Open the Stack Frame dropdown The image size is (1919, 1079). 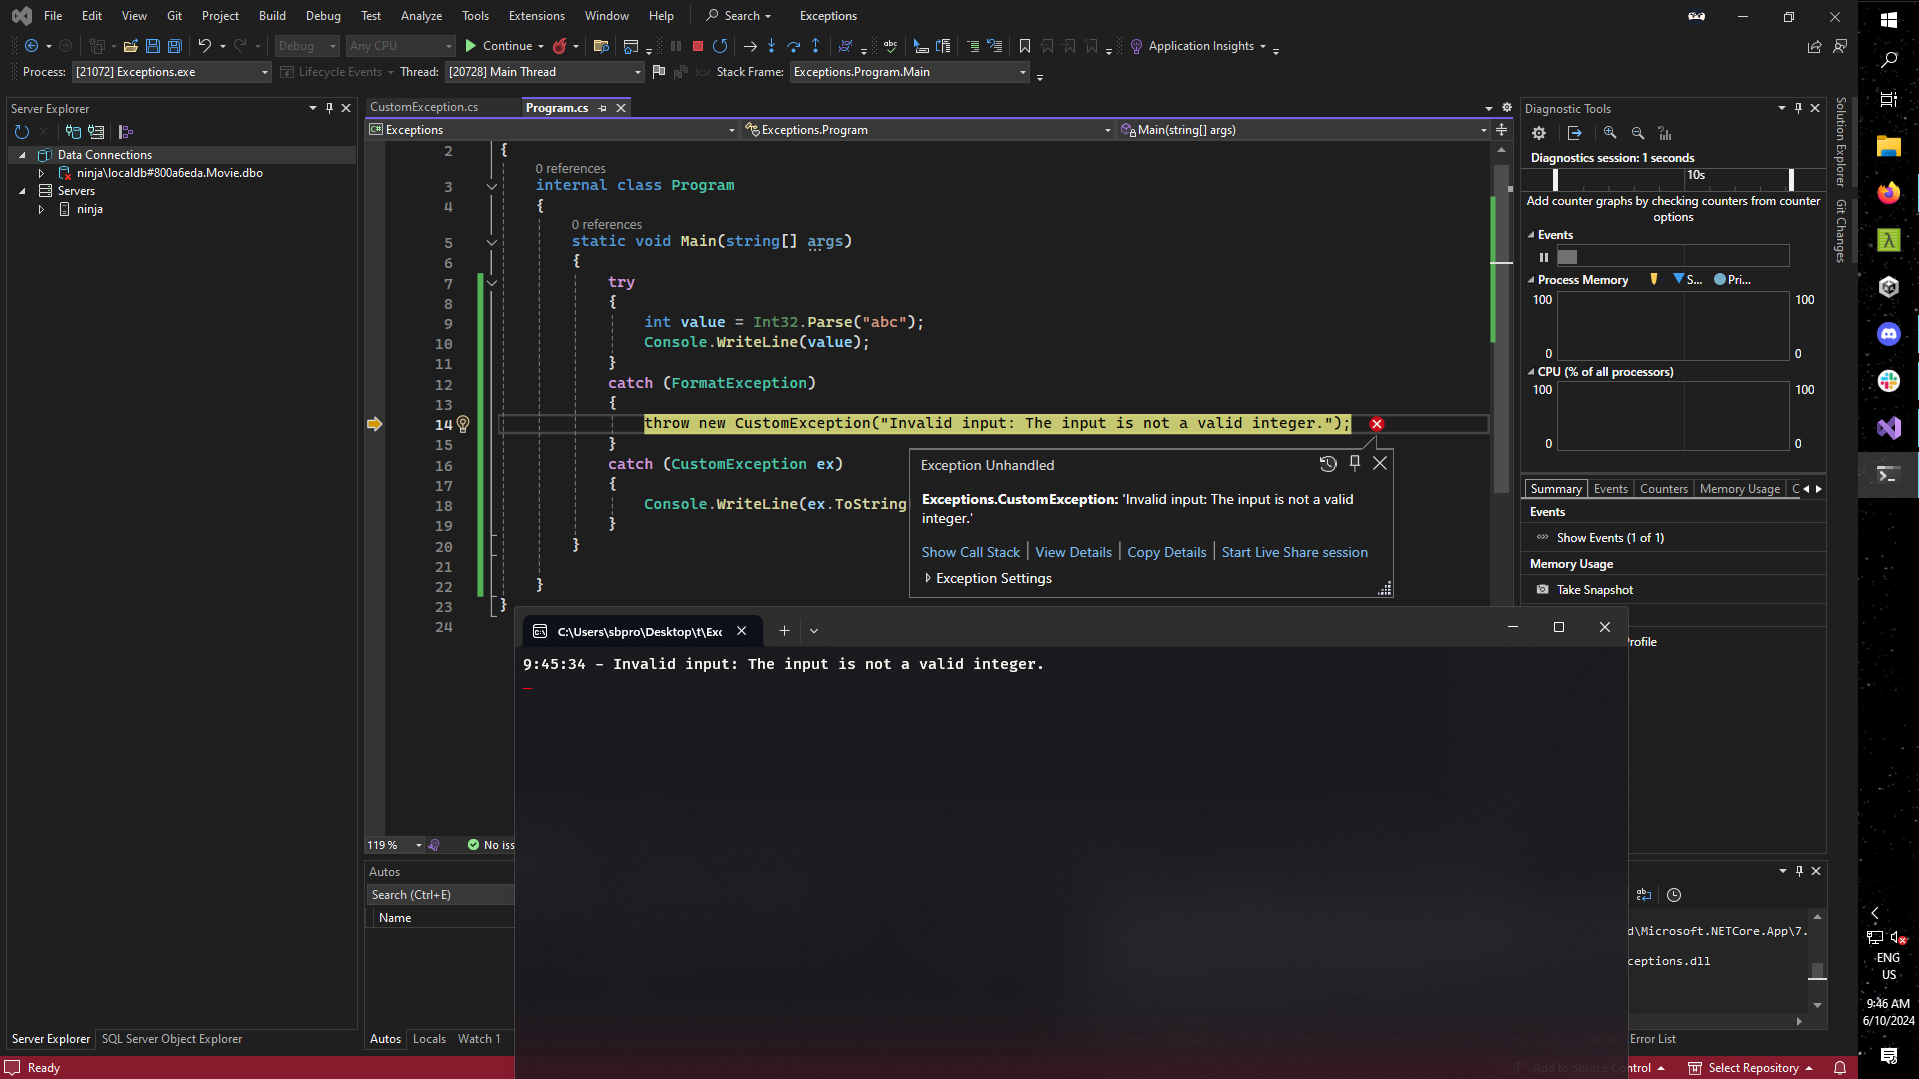(909, 72)
